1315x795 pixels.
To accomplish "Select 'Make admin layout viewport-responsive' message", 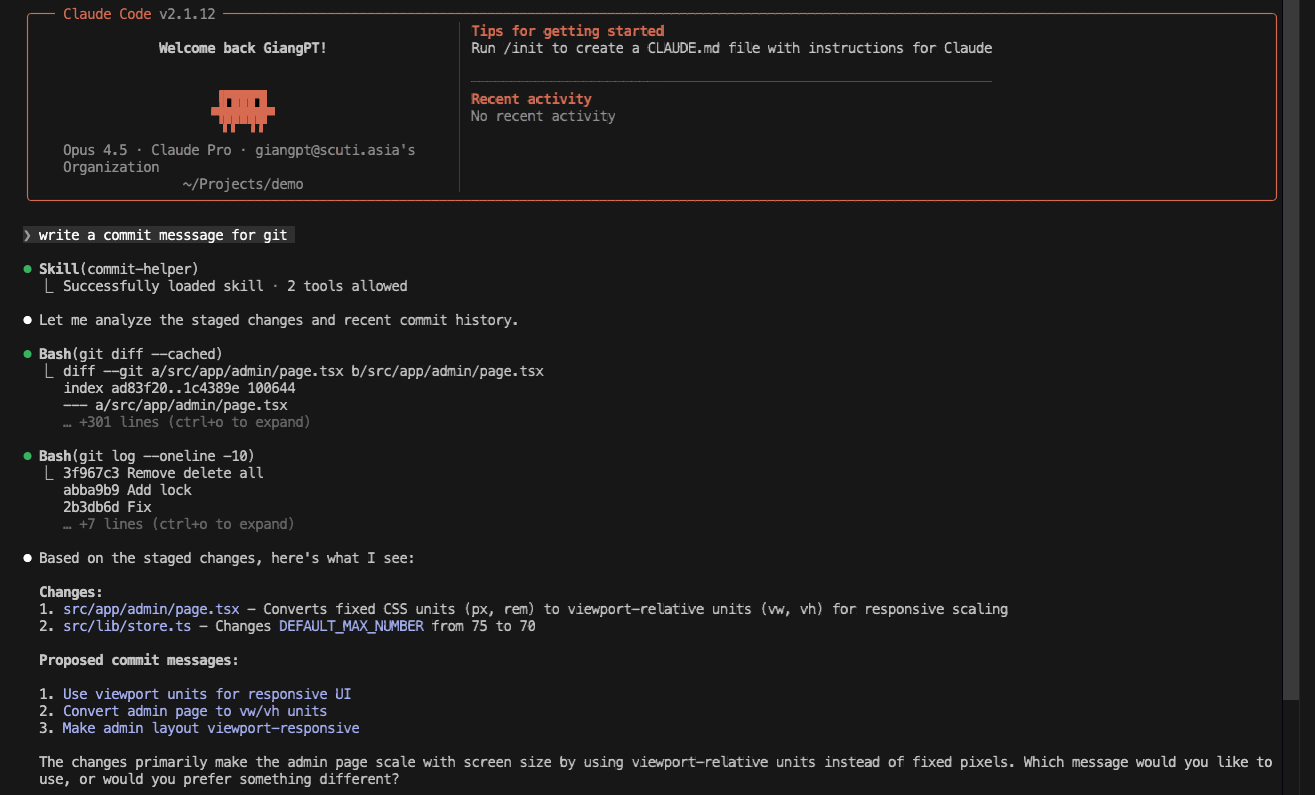I will pyautogui.click(x=210, y=728).
